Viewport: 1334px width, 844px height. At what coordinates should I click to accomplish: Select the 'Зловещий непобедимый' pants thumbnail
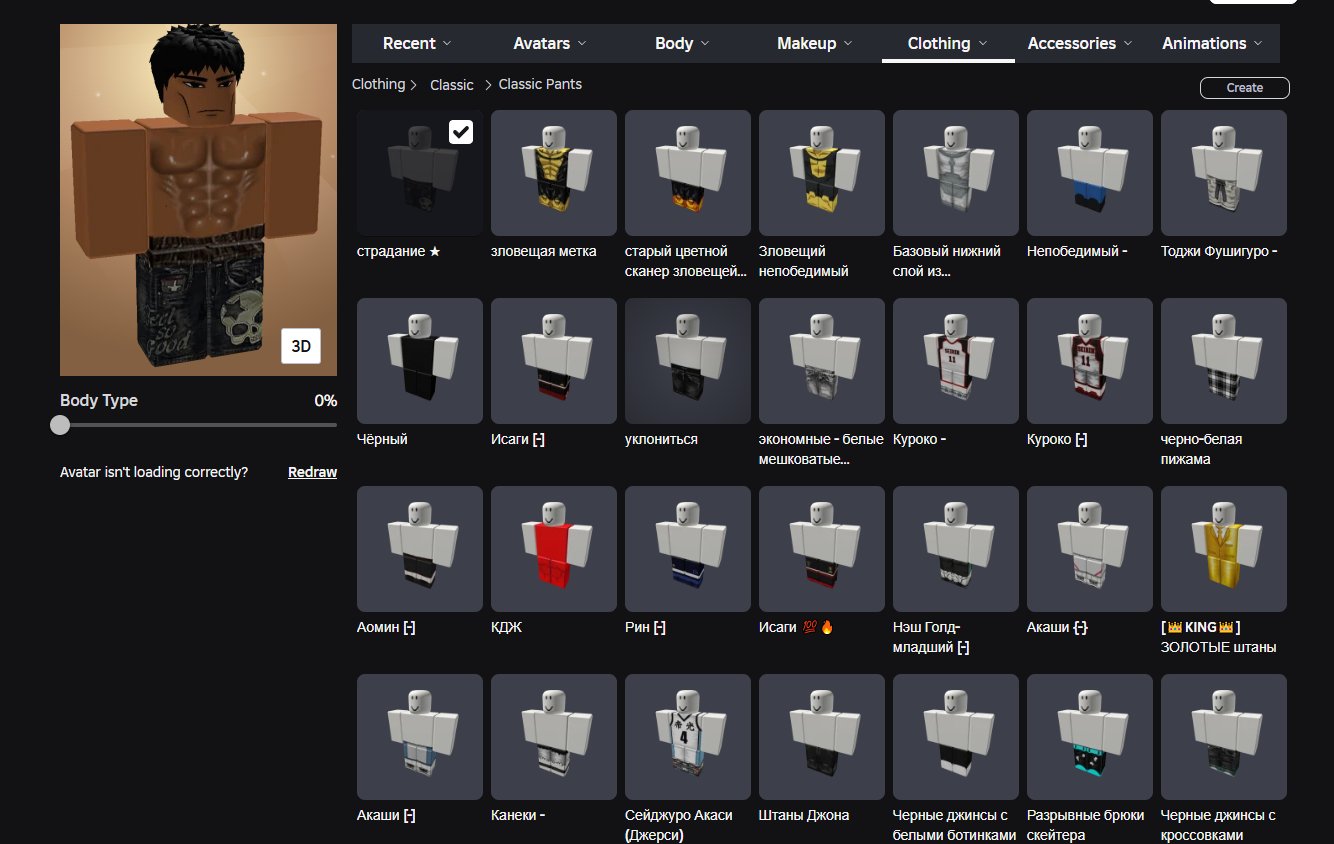click(822, 173)
